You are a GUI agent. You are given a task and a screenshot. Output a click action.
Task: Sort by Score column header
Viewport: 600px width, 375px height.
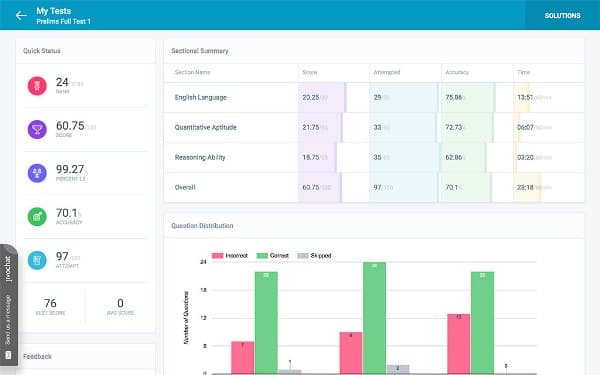[x=310, y=72]
